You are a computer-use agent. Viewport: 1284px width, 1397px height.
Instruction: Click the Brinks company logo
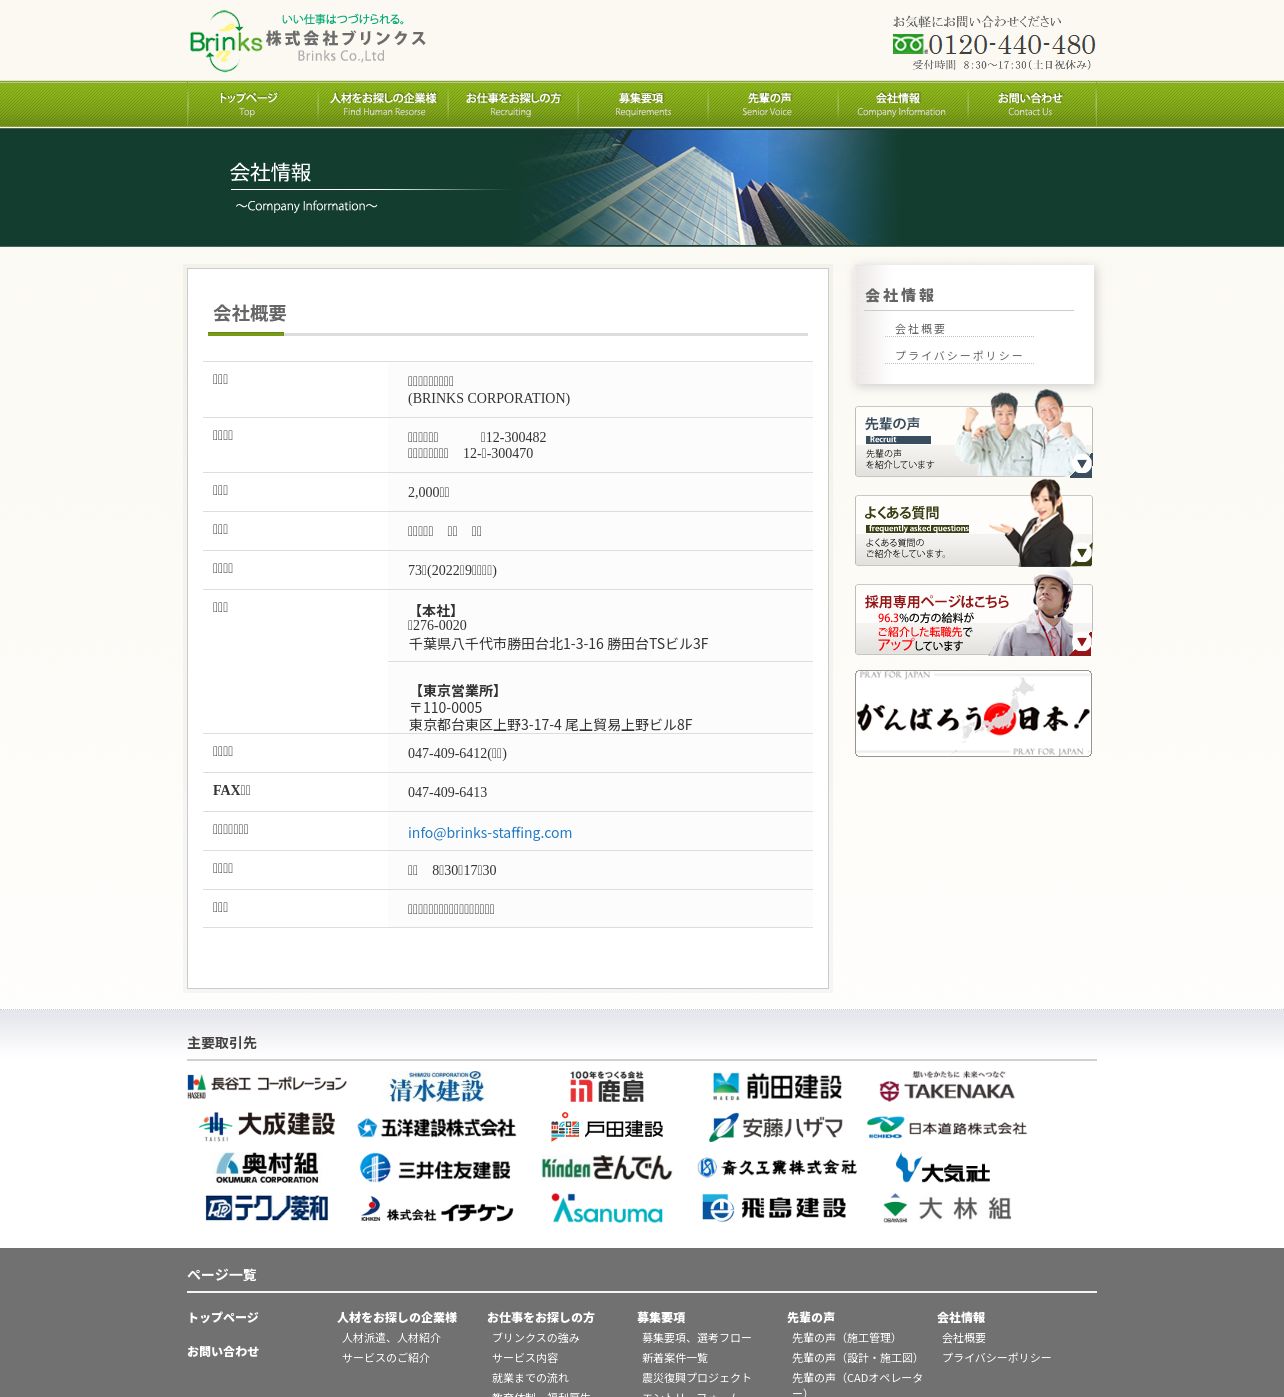[308, 40]
